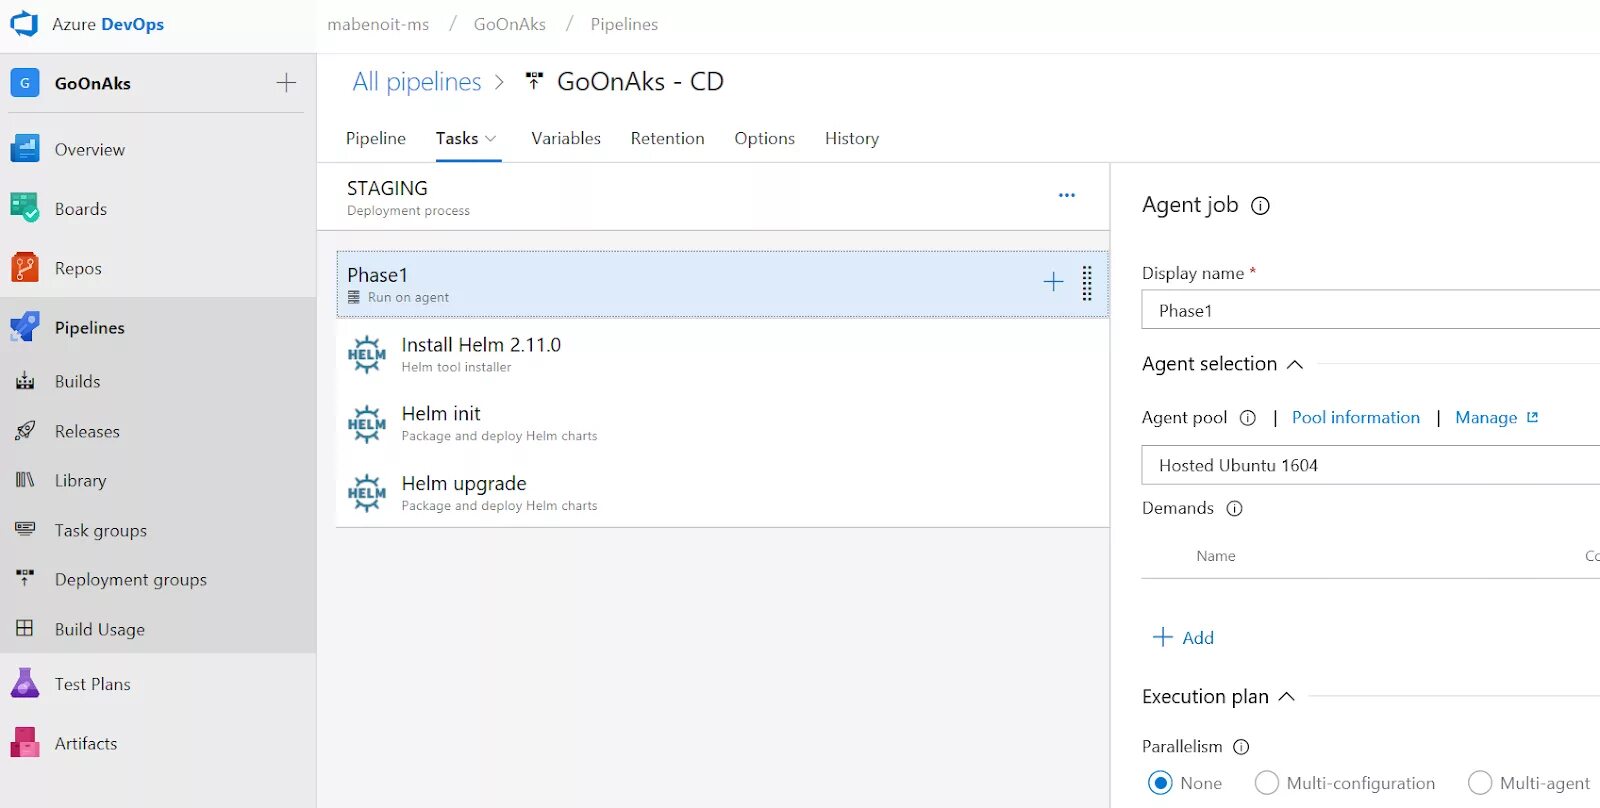Click the Parallelism info icon
The image size is (1600, 808).
coord(1241,747)
